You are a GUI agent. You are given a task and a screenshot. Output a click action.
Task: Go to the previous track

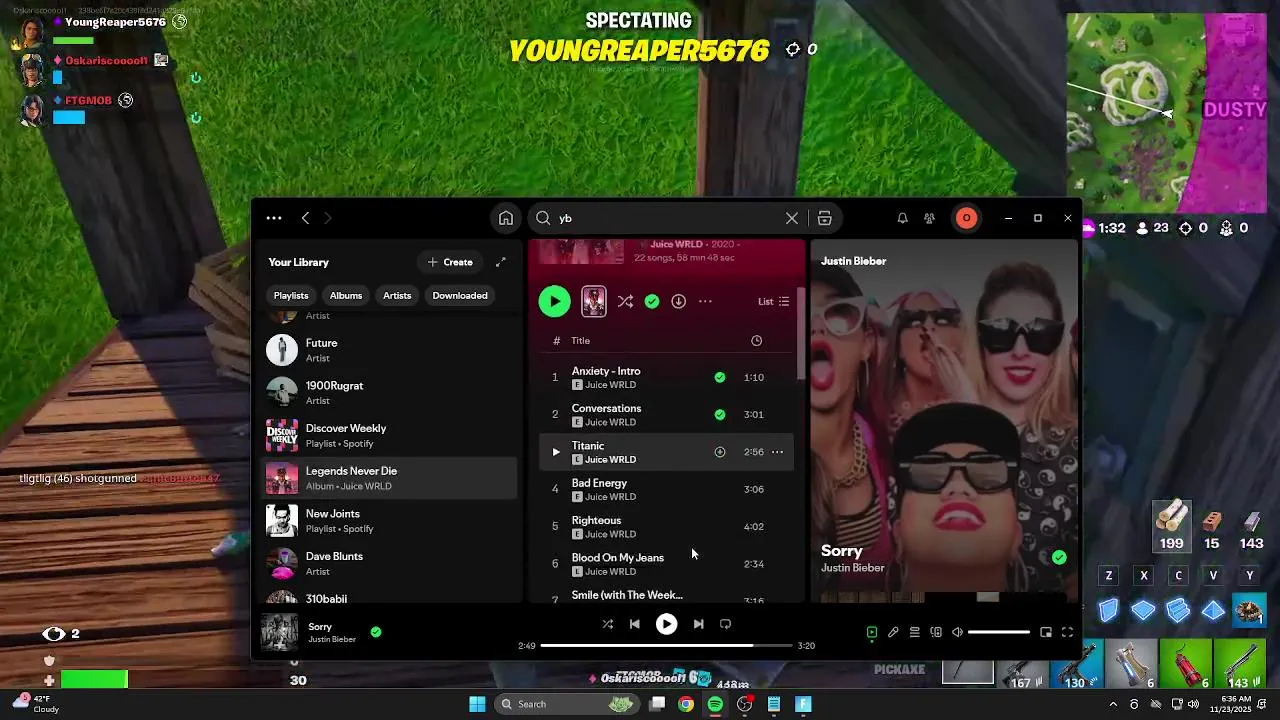pos(634,624)
